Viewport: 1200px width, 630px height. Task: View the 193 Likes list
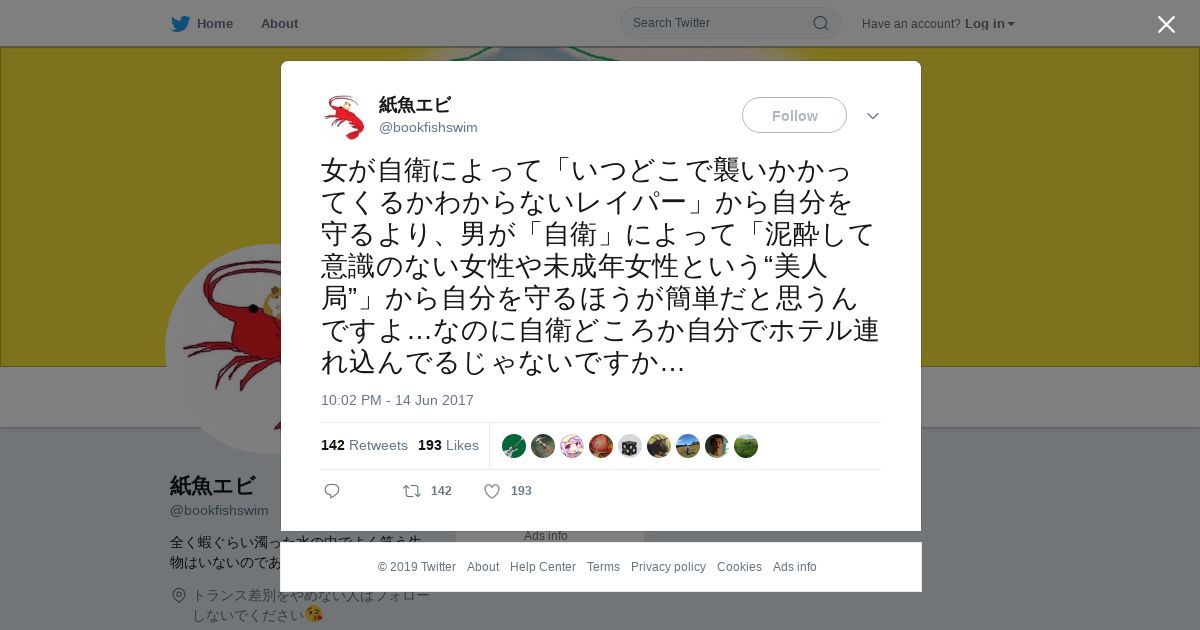448,445
